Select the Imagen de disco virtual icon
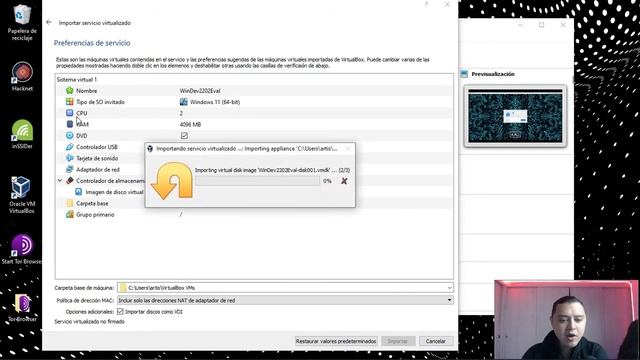This screenshot has width=640, height=360. [78, 191]
